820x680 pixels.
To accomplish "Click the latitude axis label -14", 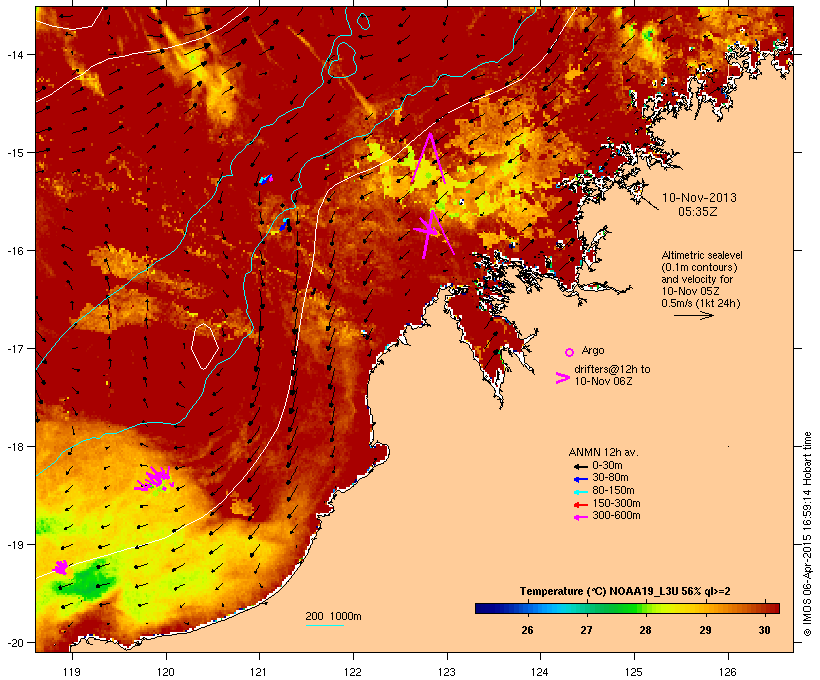I will (14, 54).
